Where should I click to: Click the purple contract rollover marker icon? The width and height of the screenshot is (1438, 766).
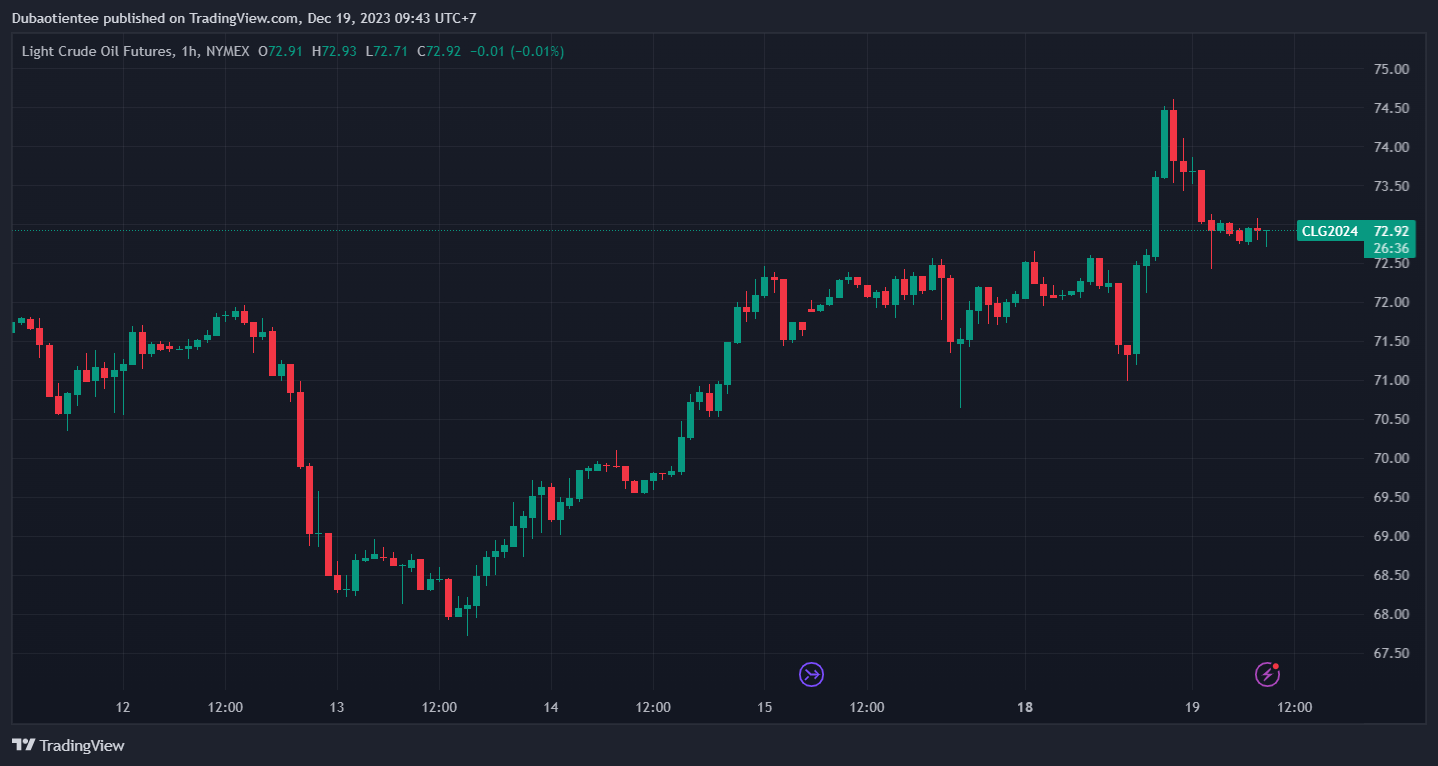pyautogui.click(x=811, y=674)
